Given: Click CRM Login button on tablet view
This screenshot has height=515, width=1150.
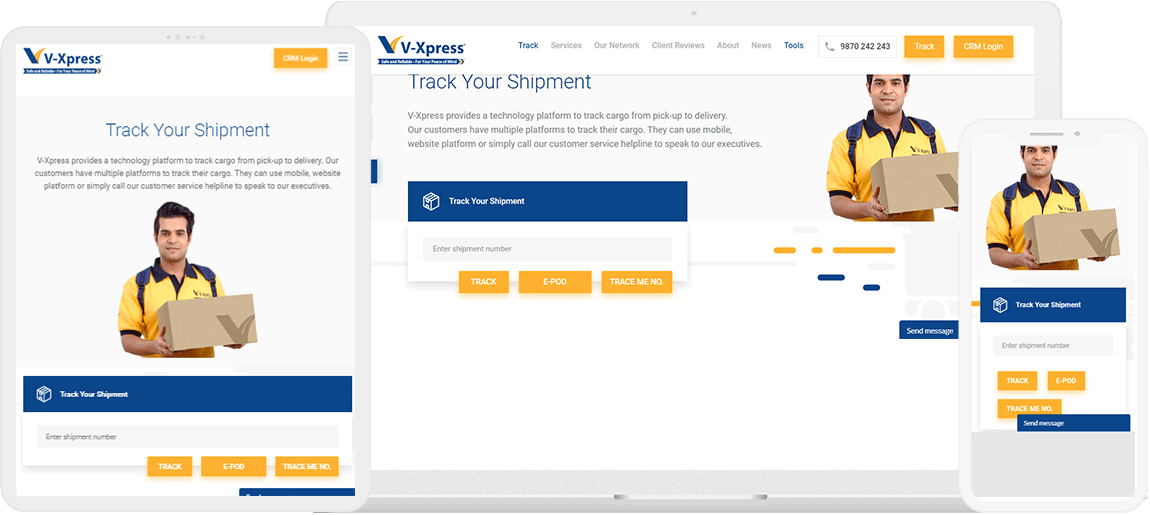Looking at the screenshot, I should point(301,58).
